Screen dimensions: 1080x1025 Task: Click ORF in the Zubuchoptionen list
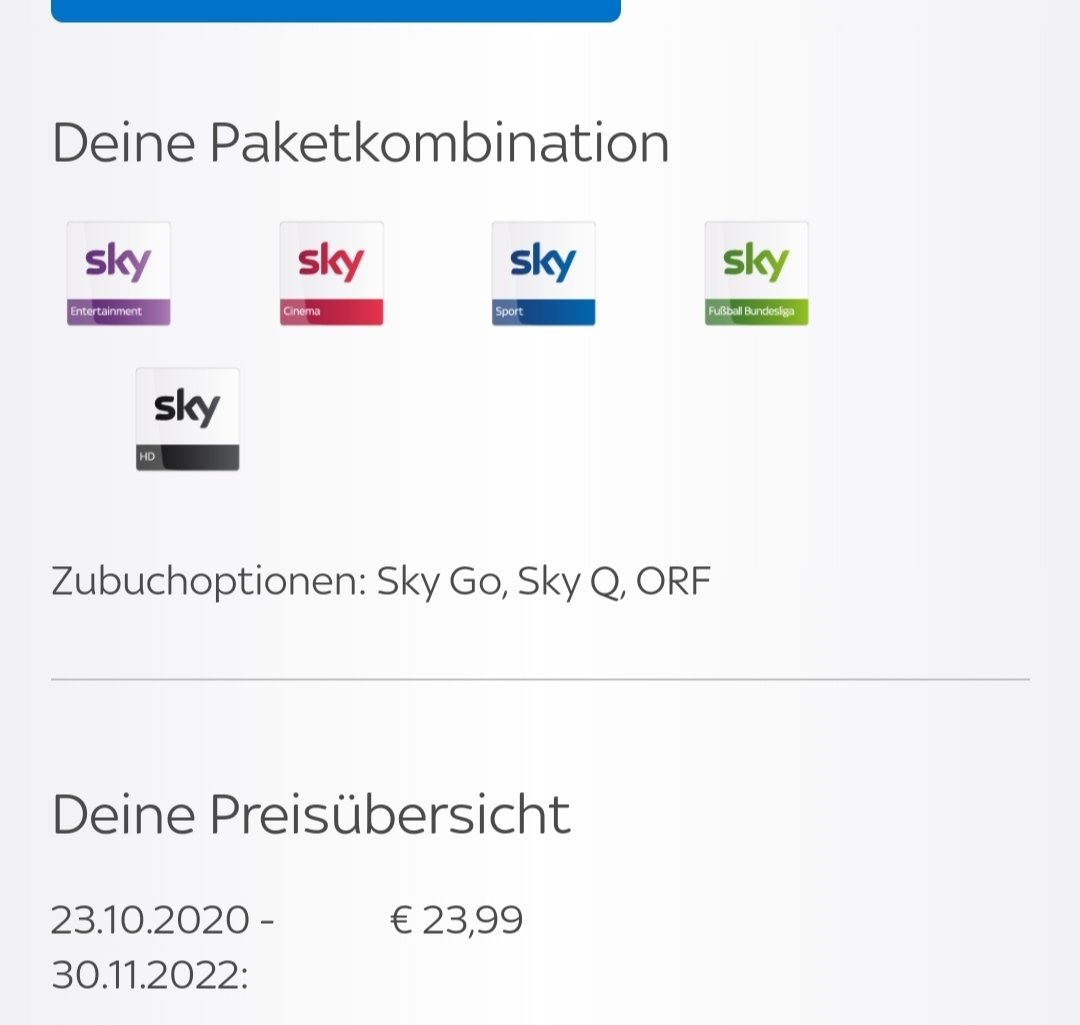tap(673, 581)
